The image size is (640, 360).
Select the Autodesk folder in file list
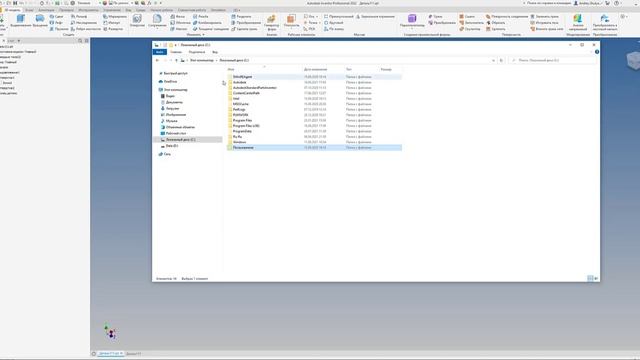240,82
